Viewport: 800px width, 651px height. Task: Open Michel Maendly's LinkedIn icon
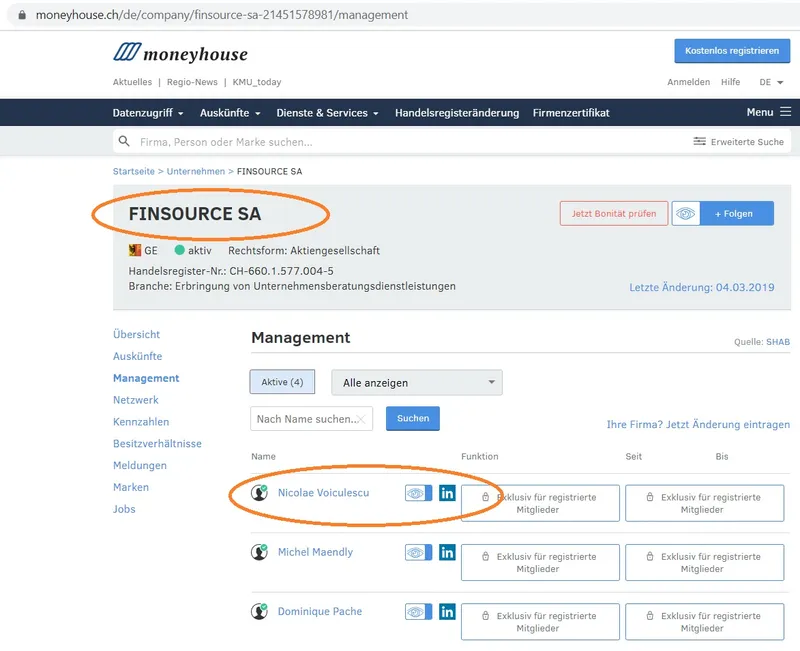pyautogui.click(x=447, y=552)
